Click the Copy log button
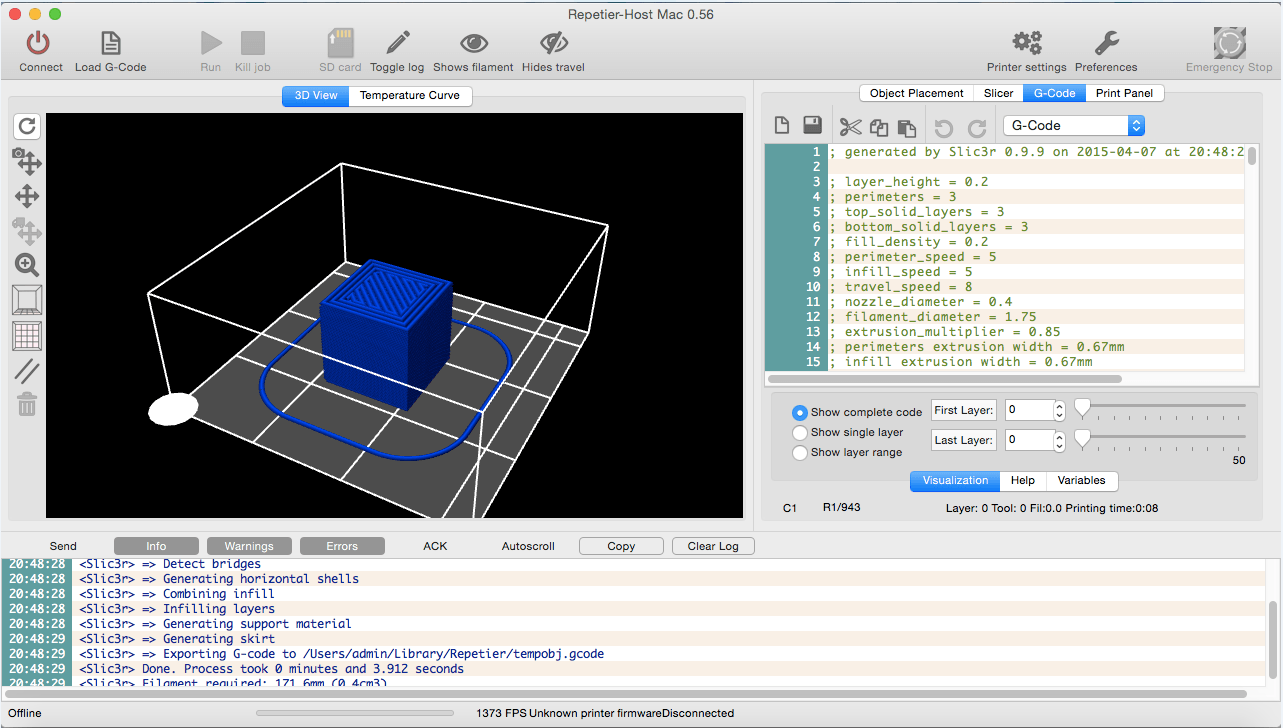 click(621, 546)
